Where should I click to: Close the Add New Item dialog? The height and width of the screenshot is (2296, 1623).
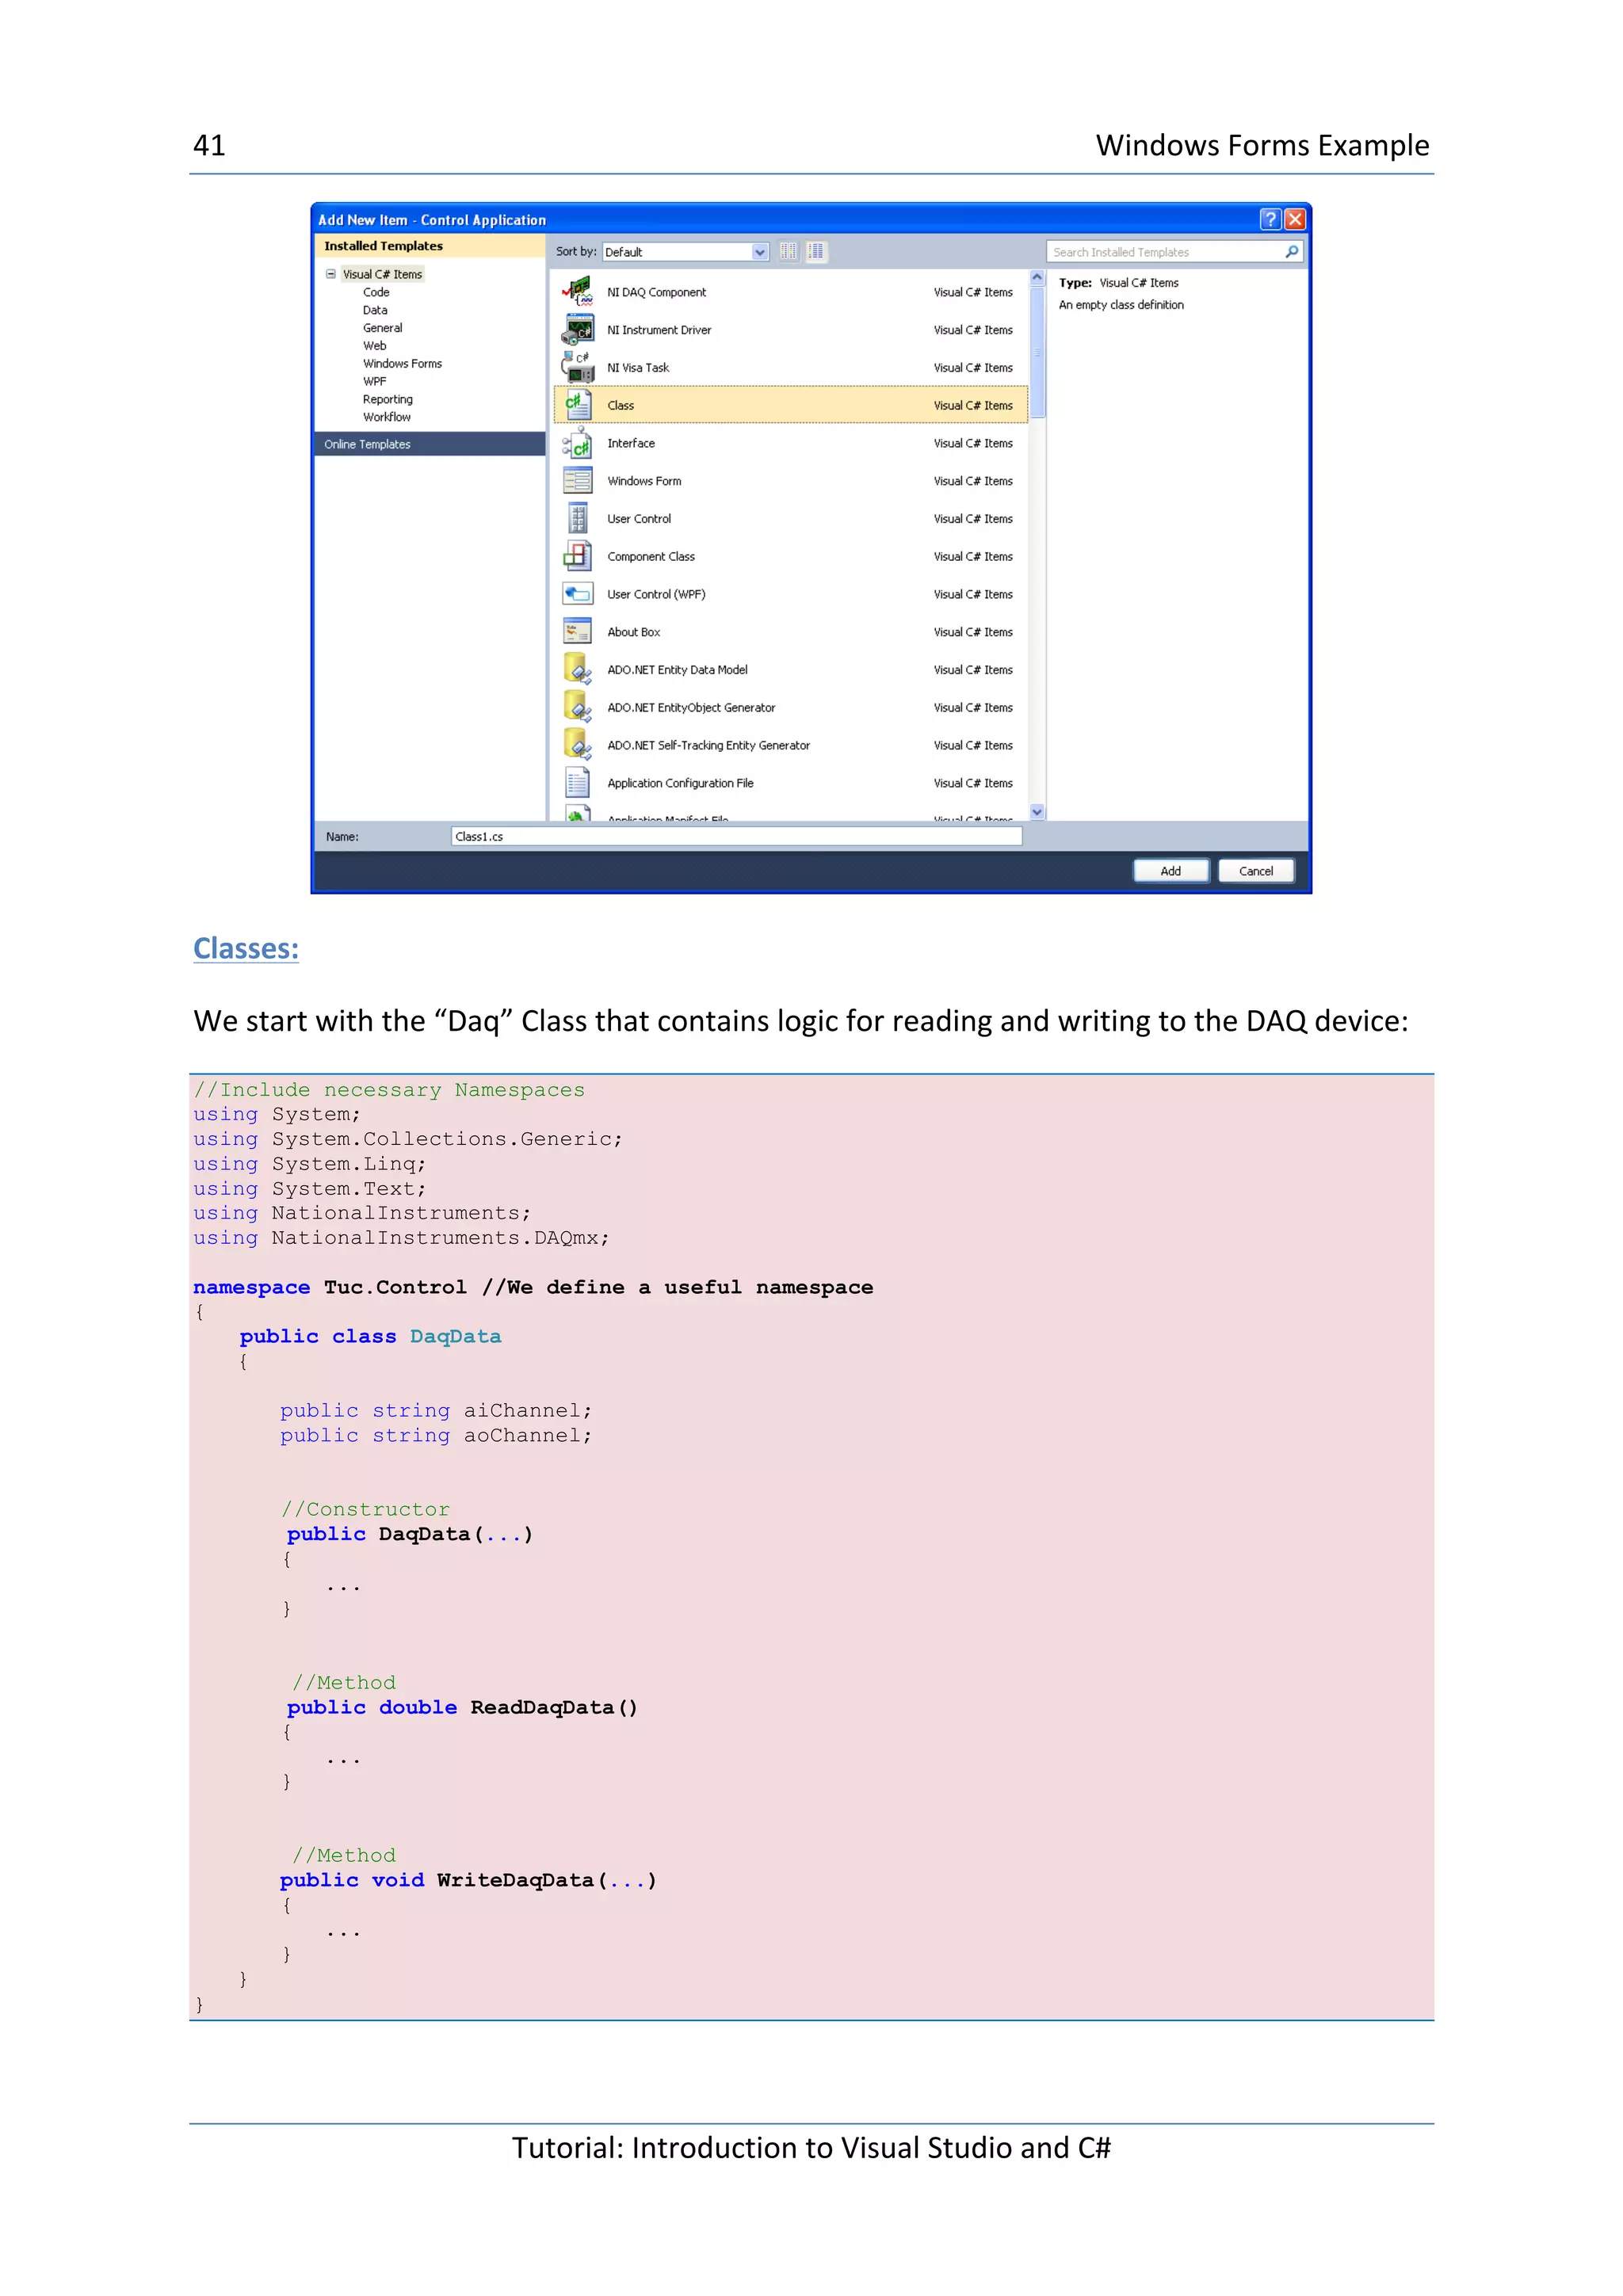coord(1295,219)
